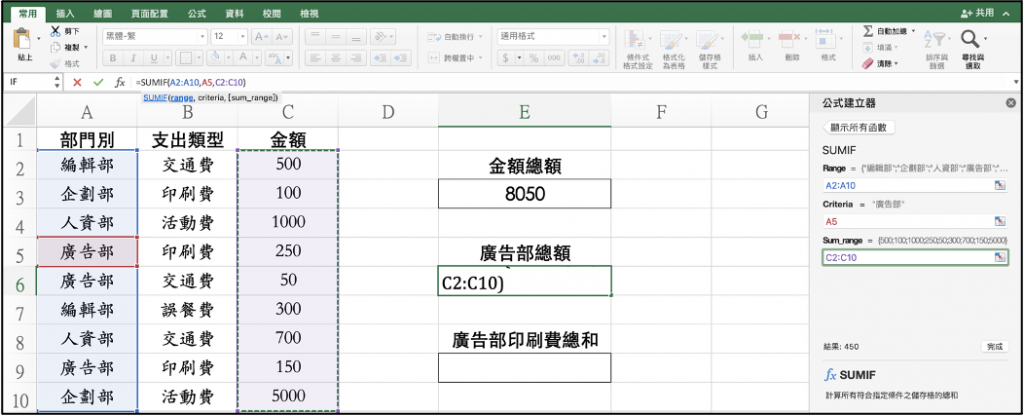Screen dimensions: 1024x415
Task: Click the fx insert function icon
Action: click(x=120, y=82)
